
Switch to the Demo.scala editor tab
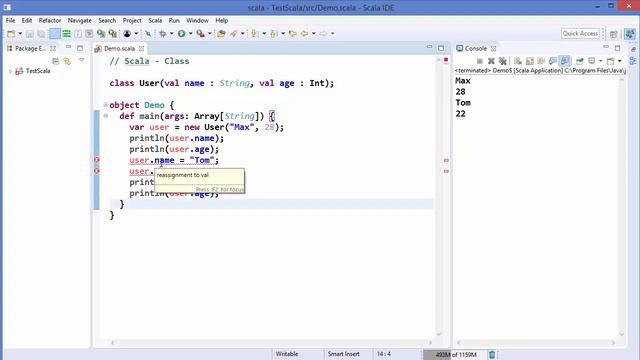[x=119, y=49]
